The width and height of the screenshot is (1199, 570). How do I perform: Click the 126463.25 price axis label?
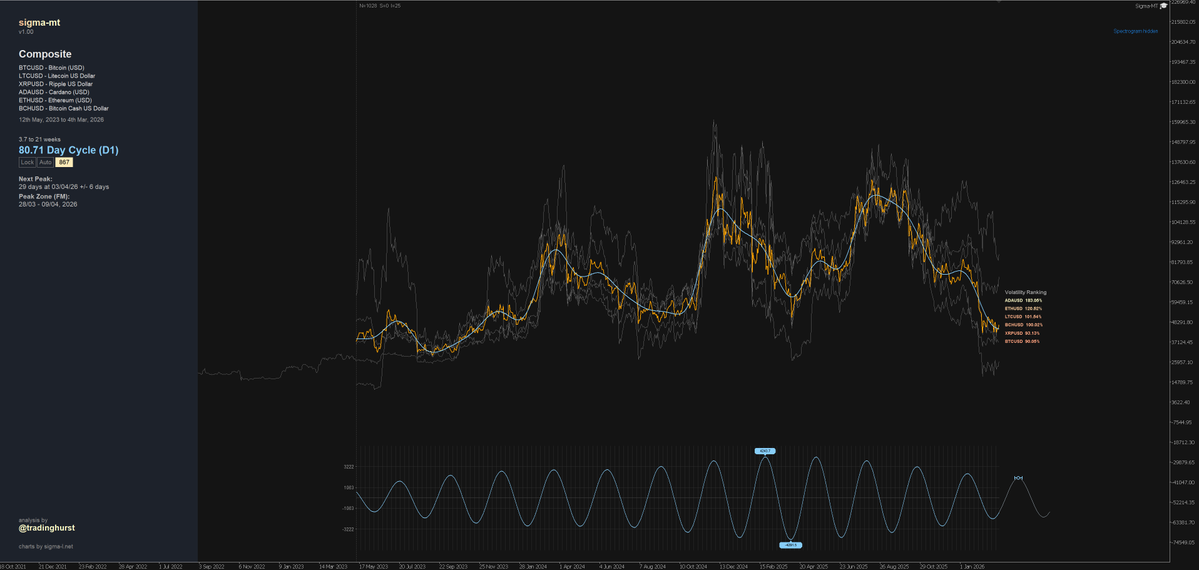click(x=1182, y=182)
